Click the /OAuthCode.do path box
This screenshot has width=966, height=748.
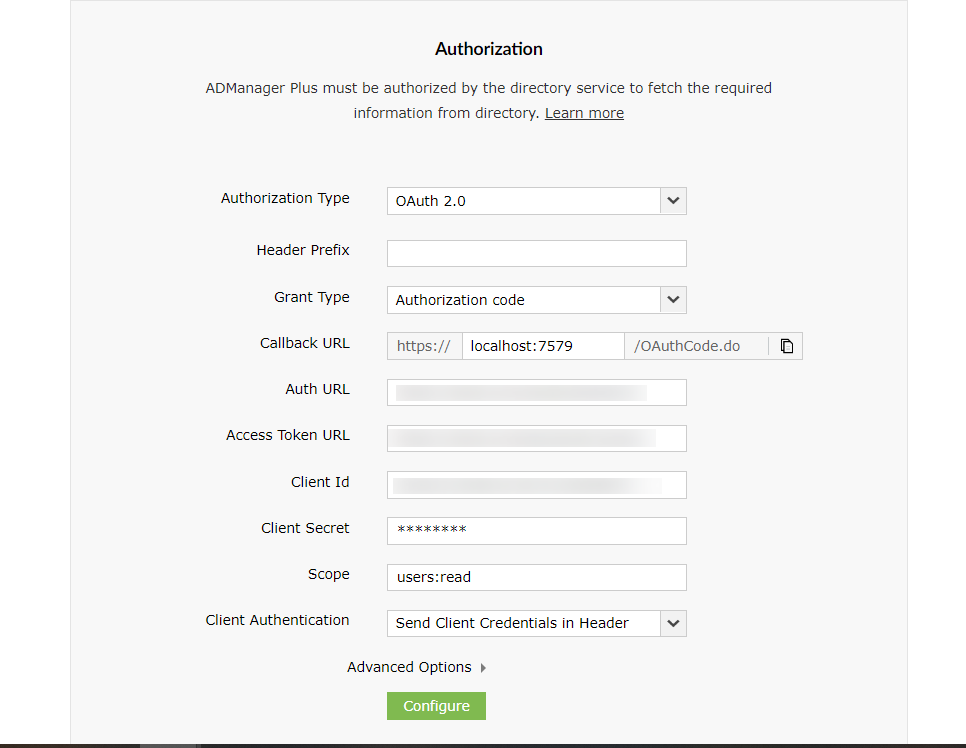[695, 346]
